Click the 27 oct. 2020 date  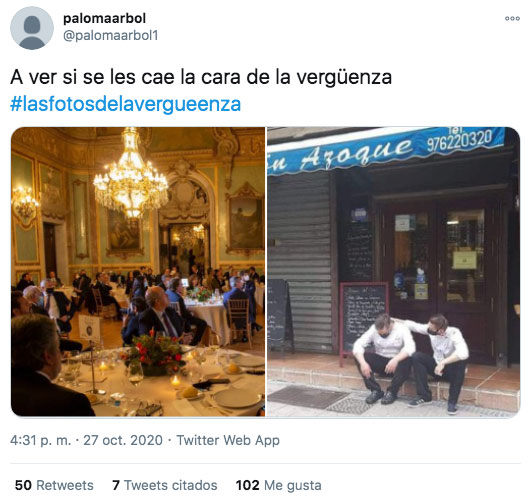tap(123, 441)
